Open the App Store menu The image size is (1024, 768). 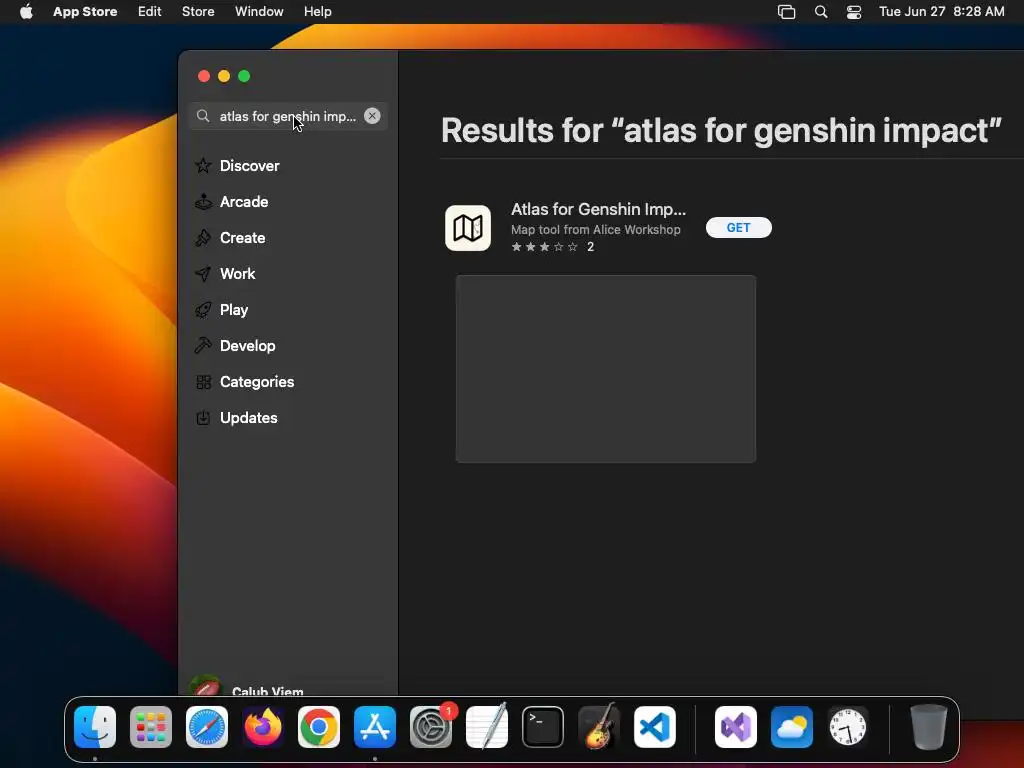coord(85,12)
